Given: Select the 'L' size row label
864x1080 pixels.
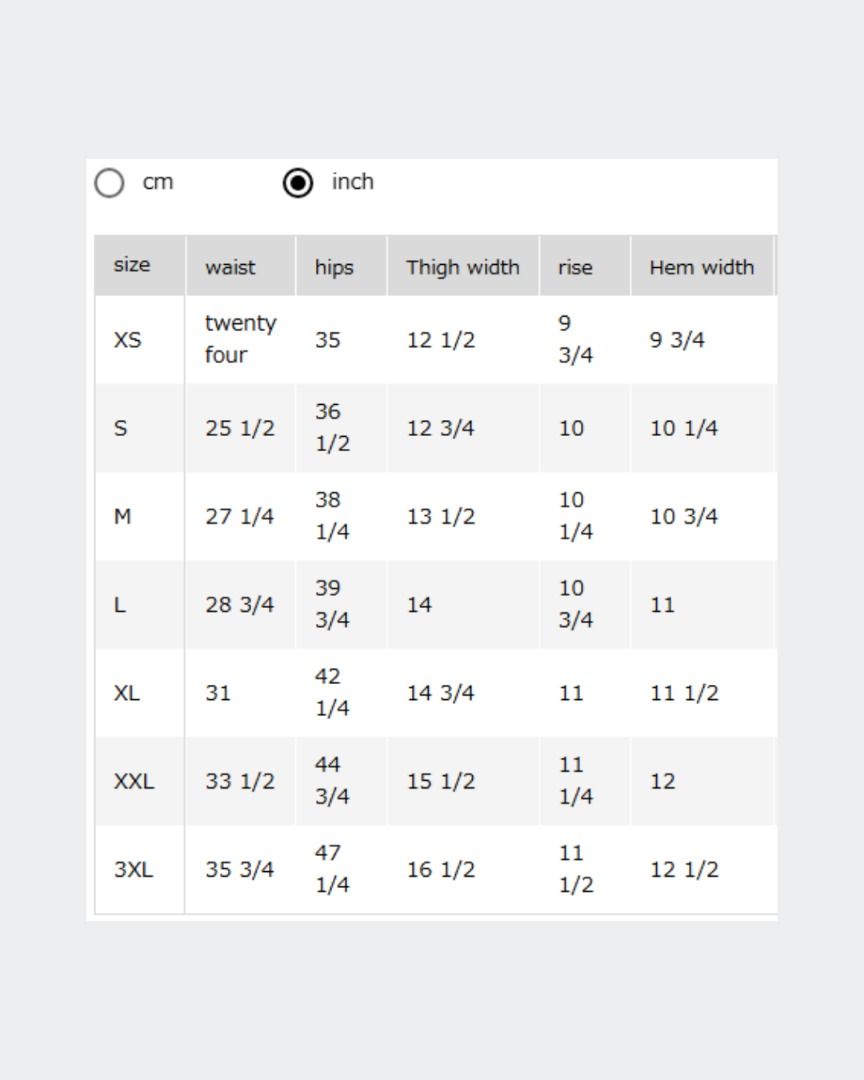Looking at the screenshot, I should tap(120, 605).
